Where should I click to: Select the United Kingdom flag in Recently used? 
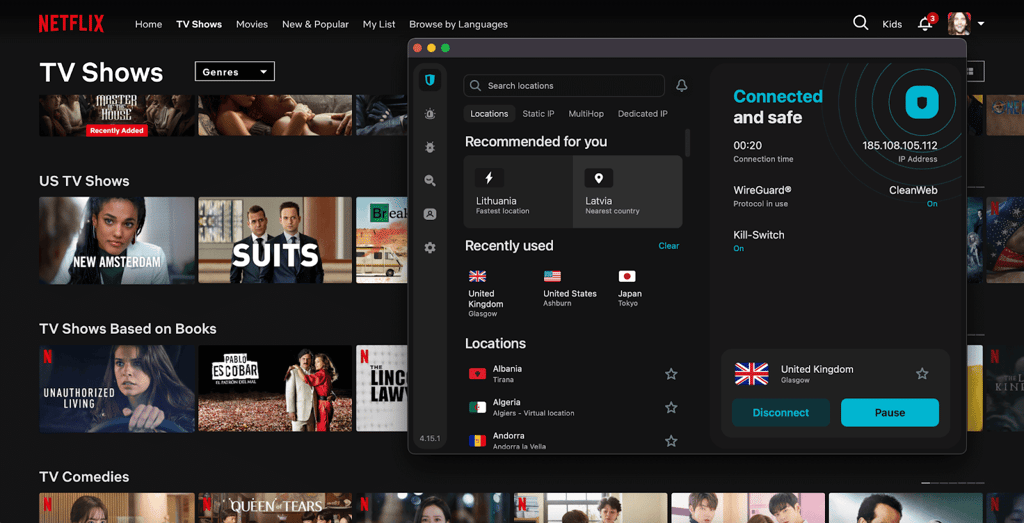[x=477, y=276]
